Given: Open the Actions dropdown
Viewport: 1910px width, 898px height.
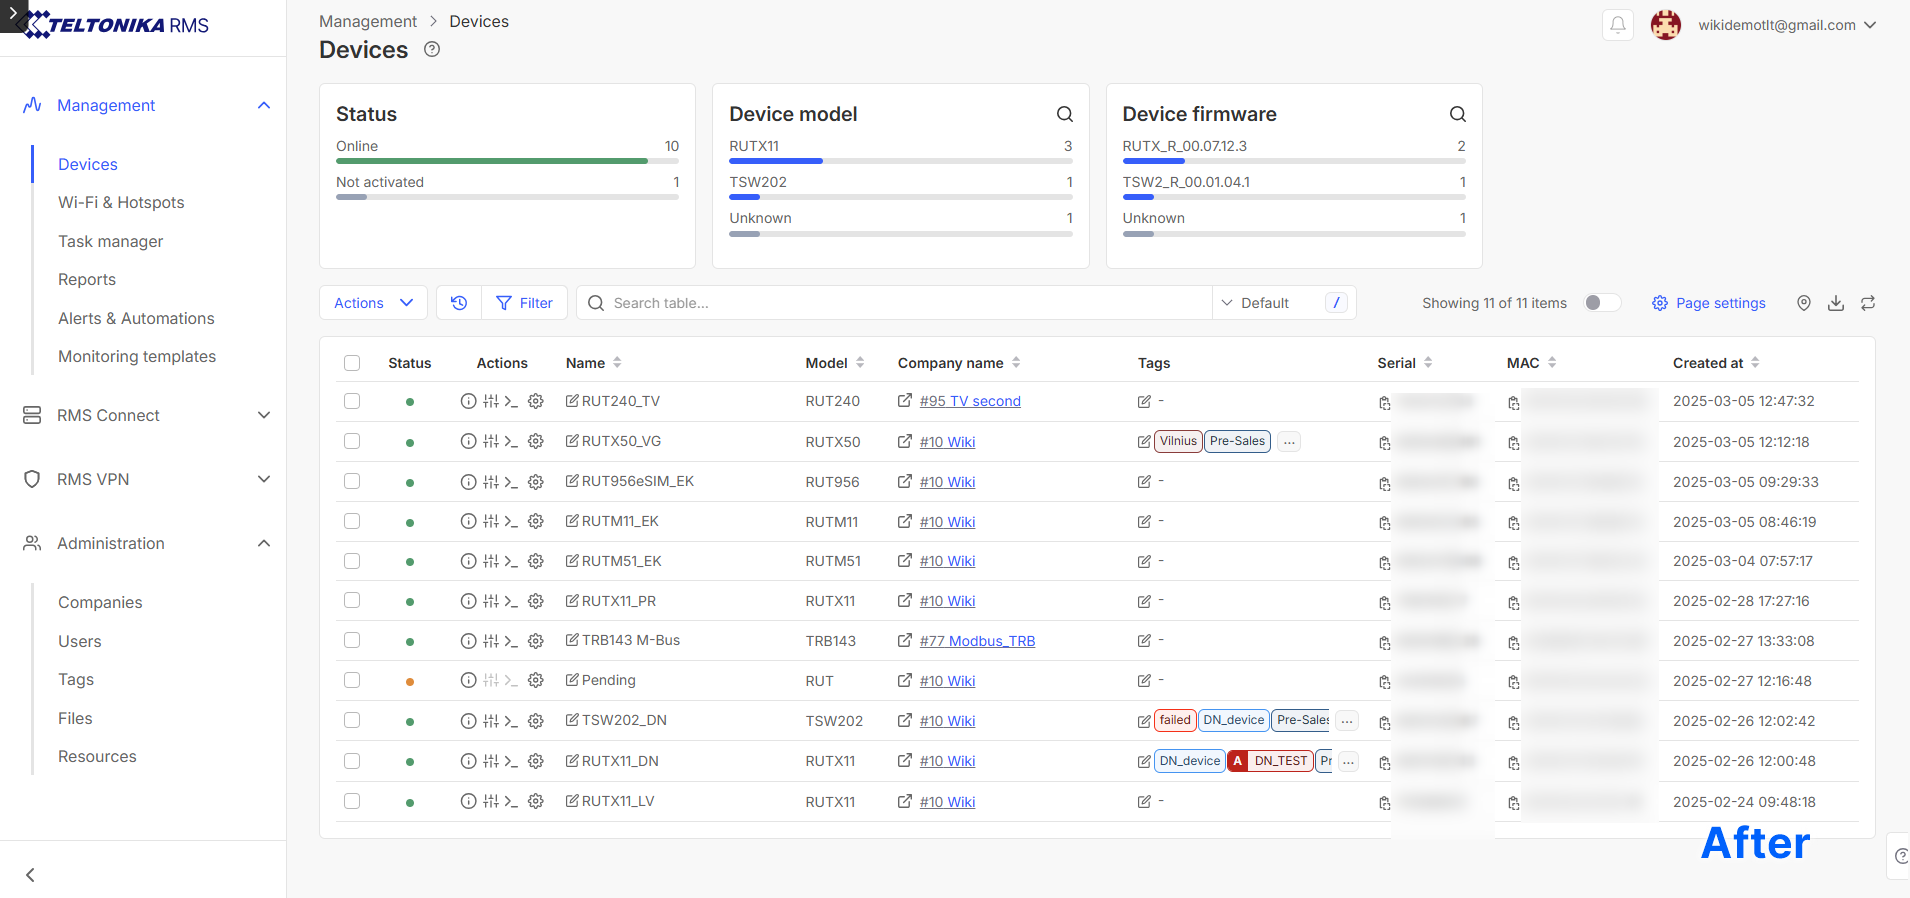Looking at the screenshot, I should click(x=373, y=303).
